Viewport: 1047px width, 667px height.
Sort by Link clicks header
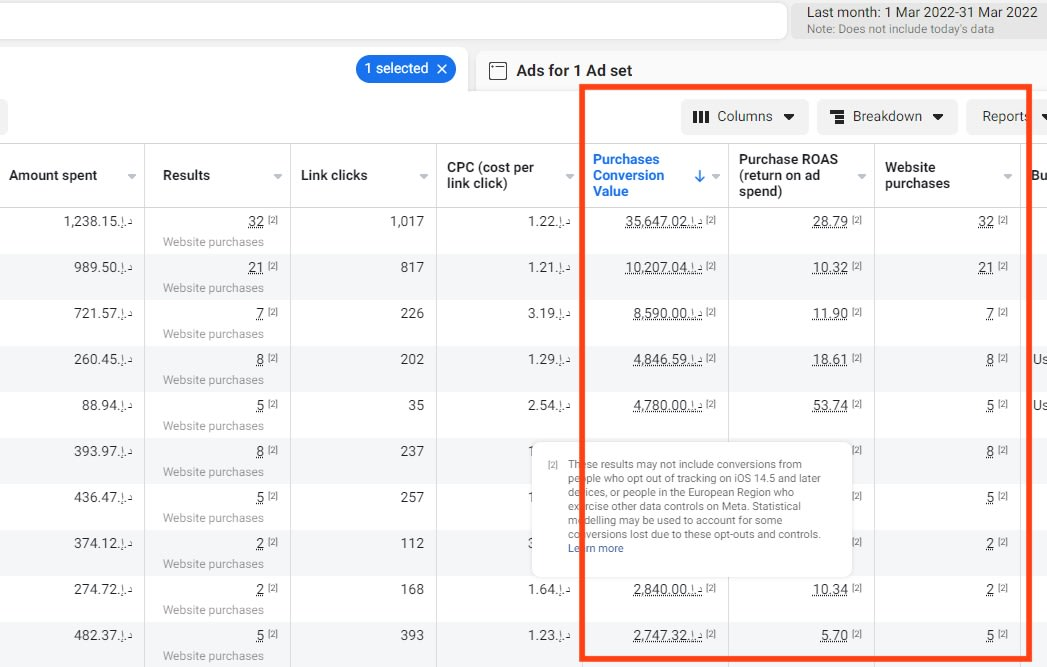334,176
